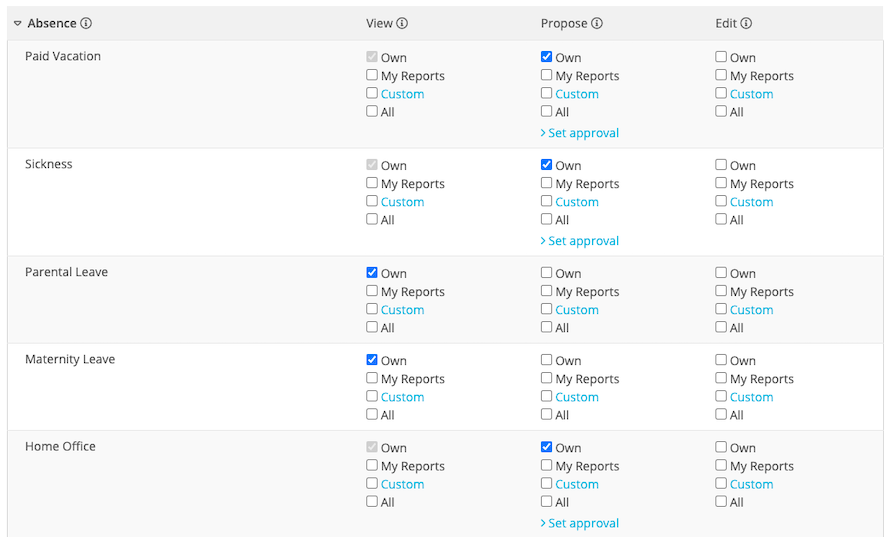Check Edit My Reports for Paid Vacation
The height and width of the screenshot is (537, 890).
click(721, 75)
